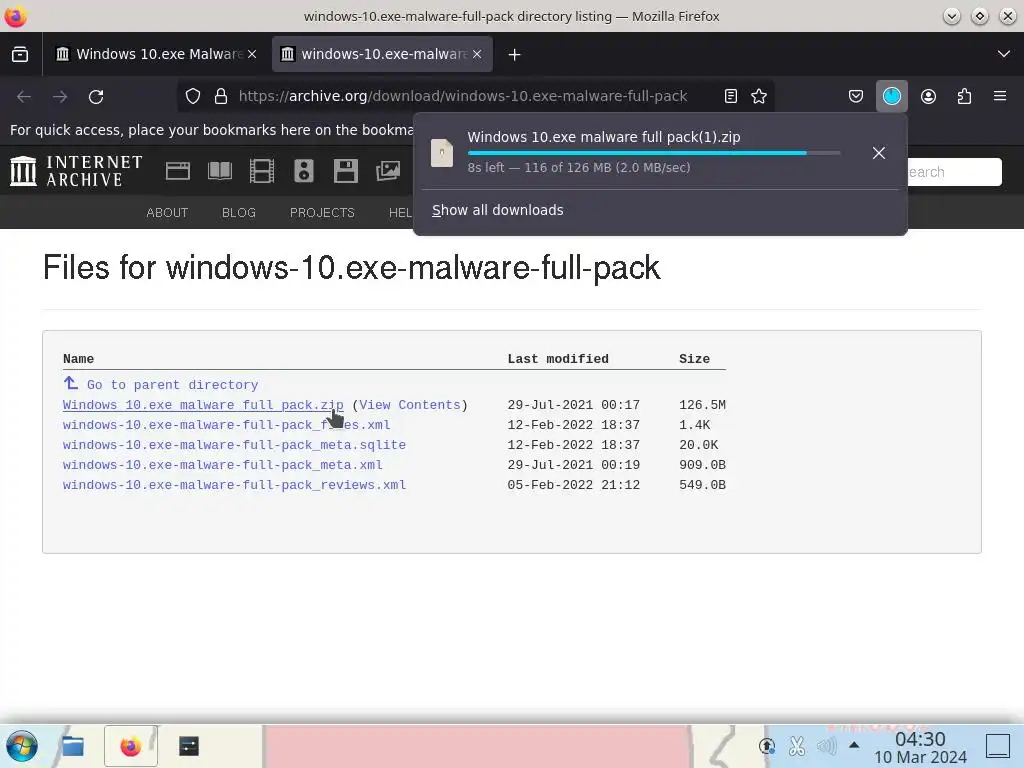Open ABOUT in the archive navigation
1024x768 pixels.
167,213
